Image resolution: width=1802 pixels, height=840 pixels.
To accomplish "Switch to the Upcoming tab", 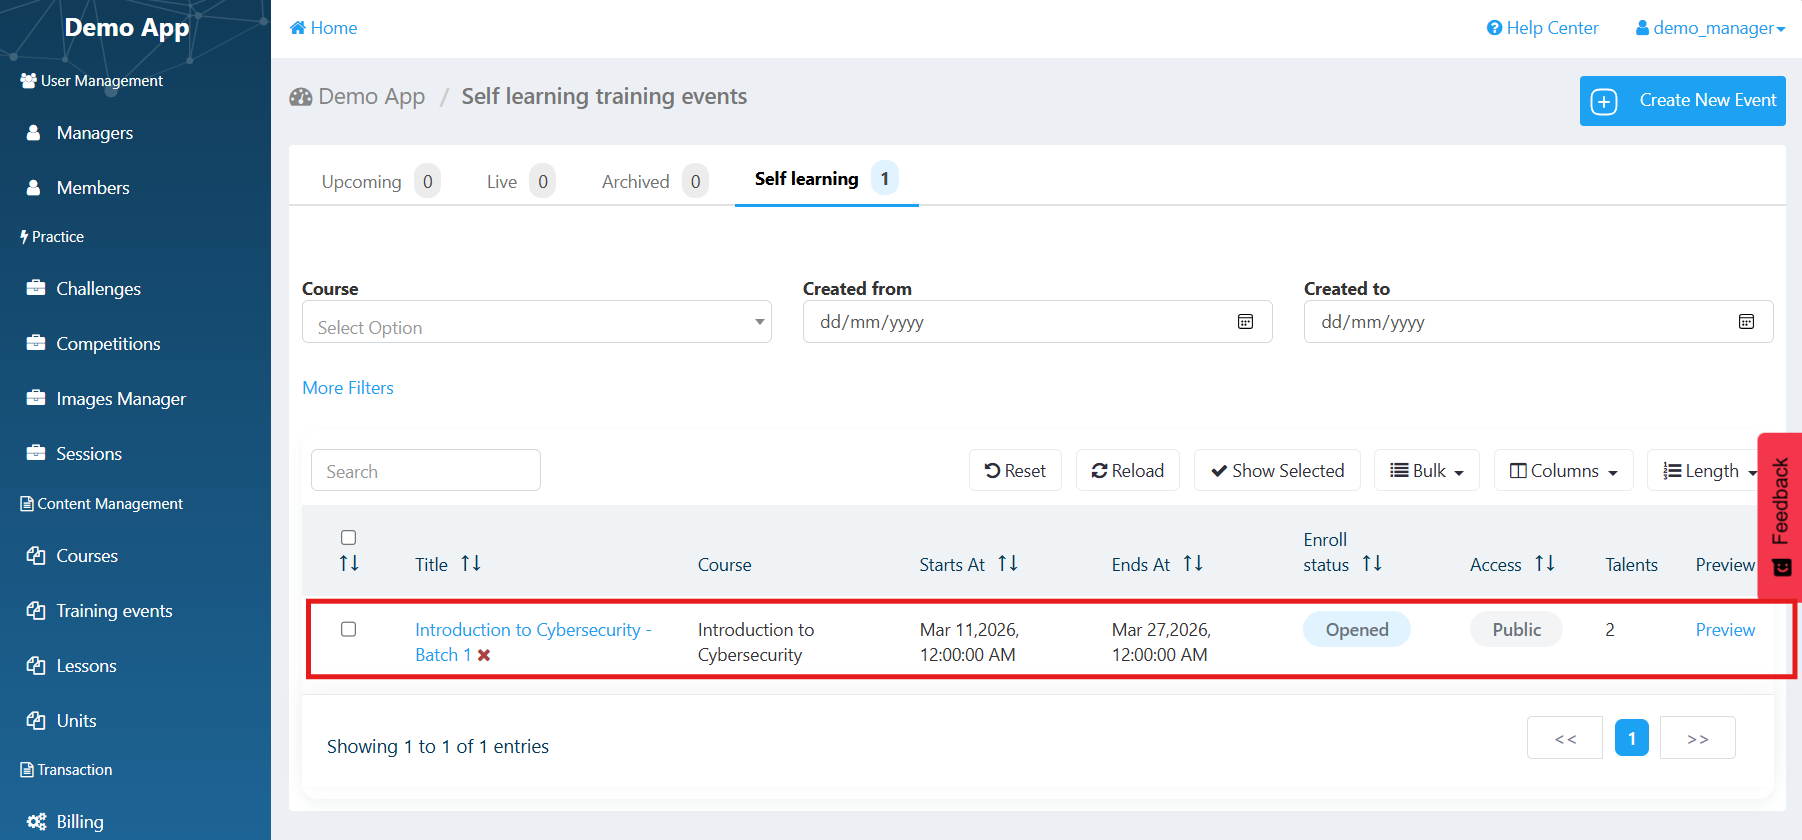I will (x=380, y=181).
